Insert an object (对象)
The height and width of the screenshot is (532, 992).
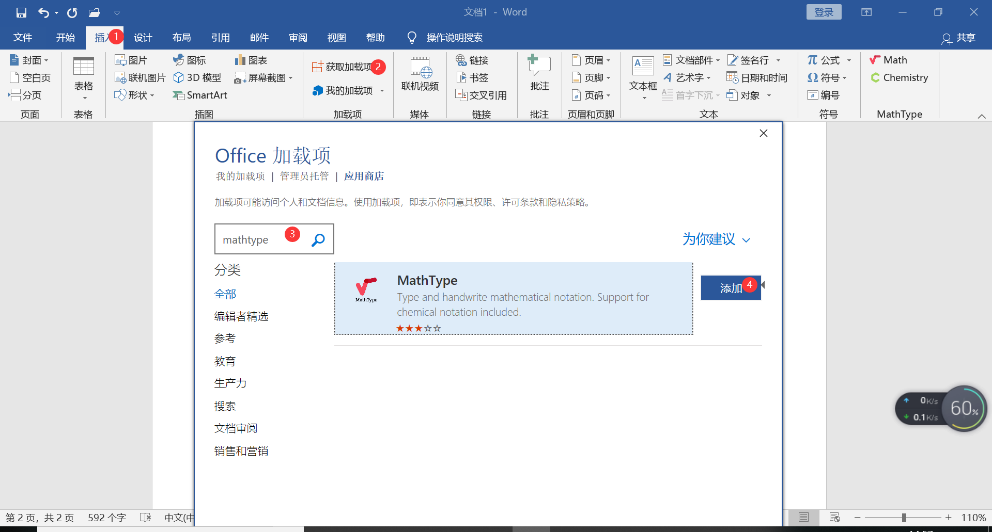[749, 96]
